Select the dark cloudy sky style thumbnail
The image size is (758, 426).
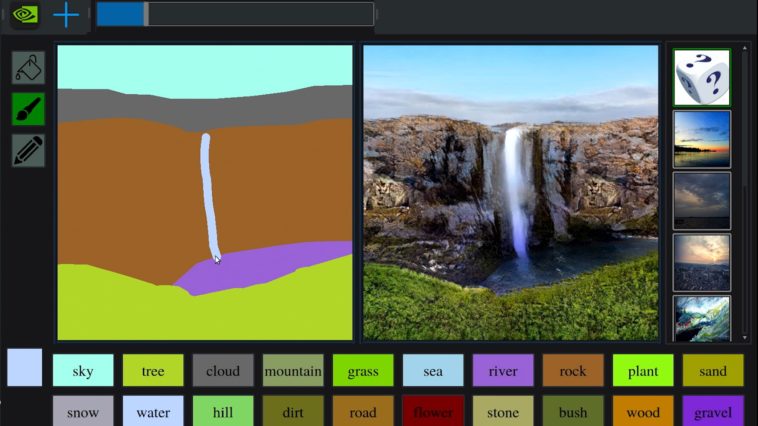[702, 201]
